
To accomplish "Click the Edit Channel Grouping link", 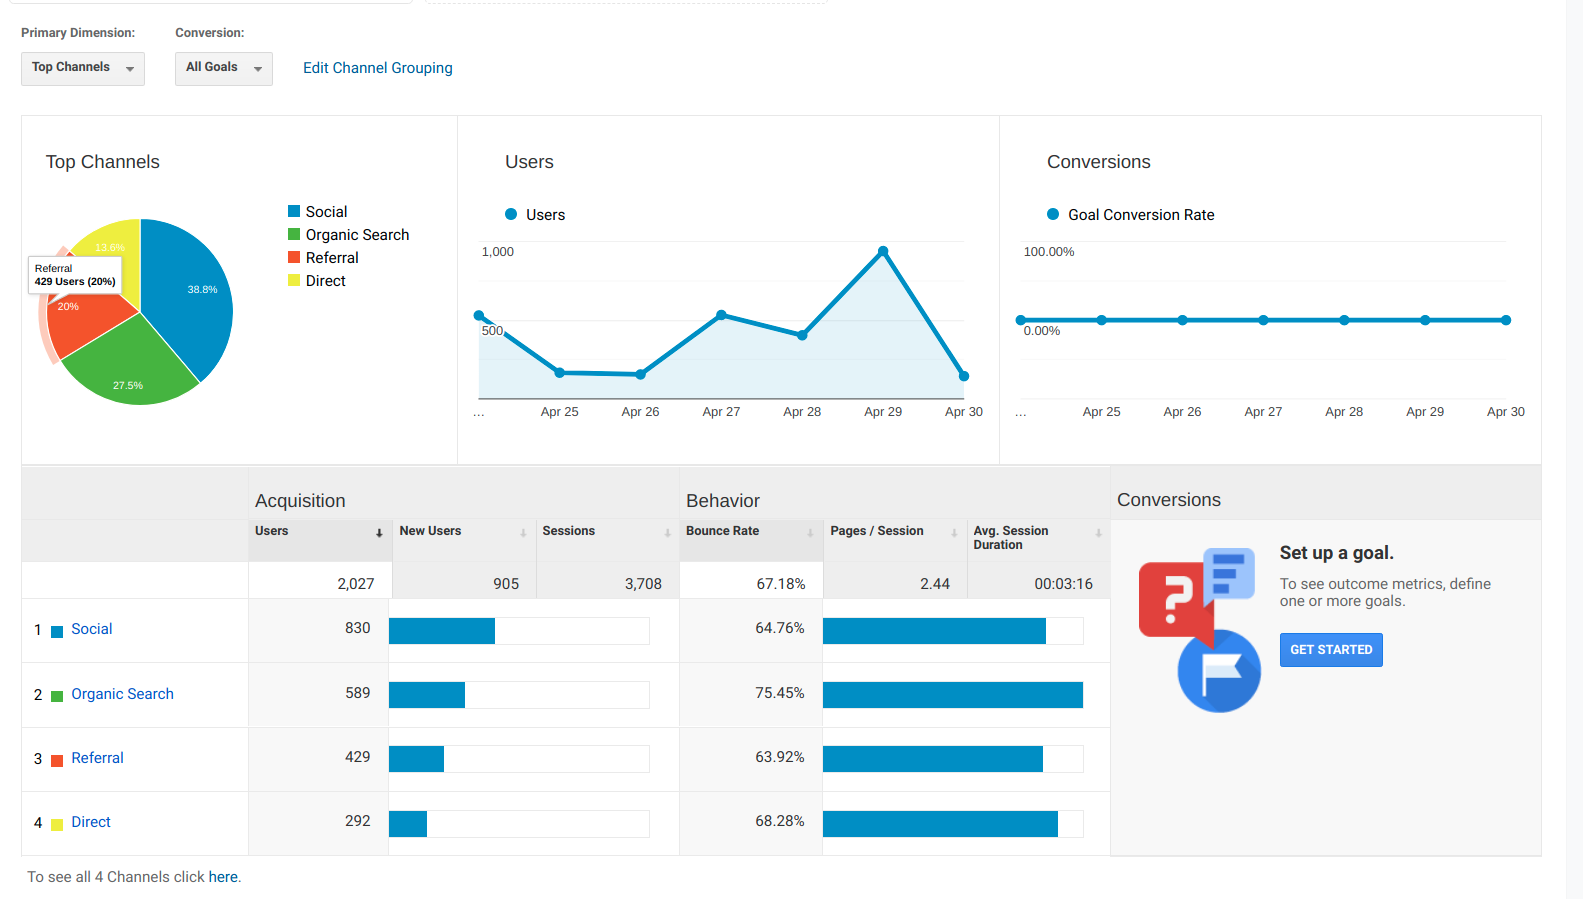I will (x=378, y=68).
